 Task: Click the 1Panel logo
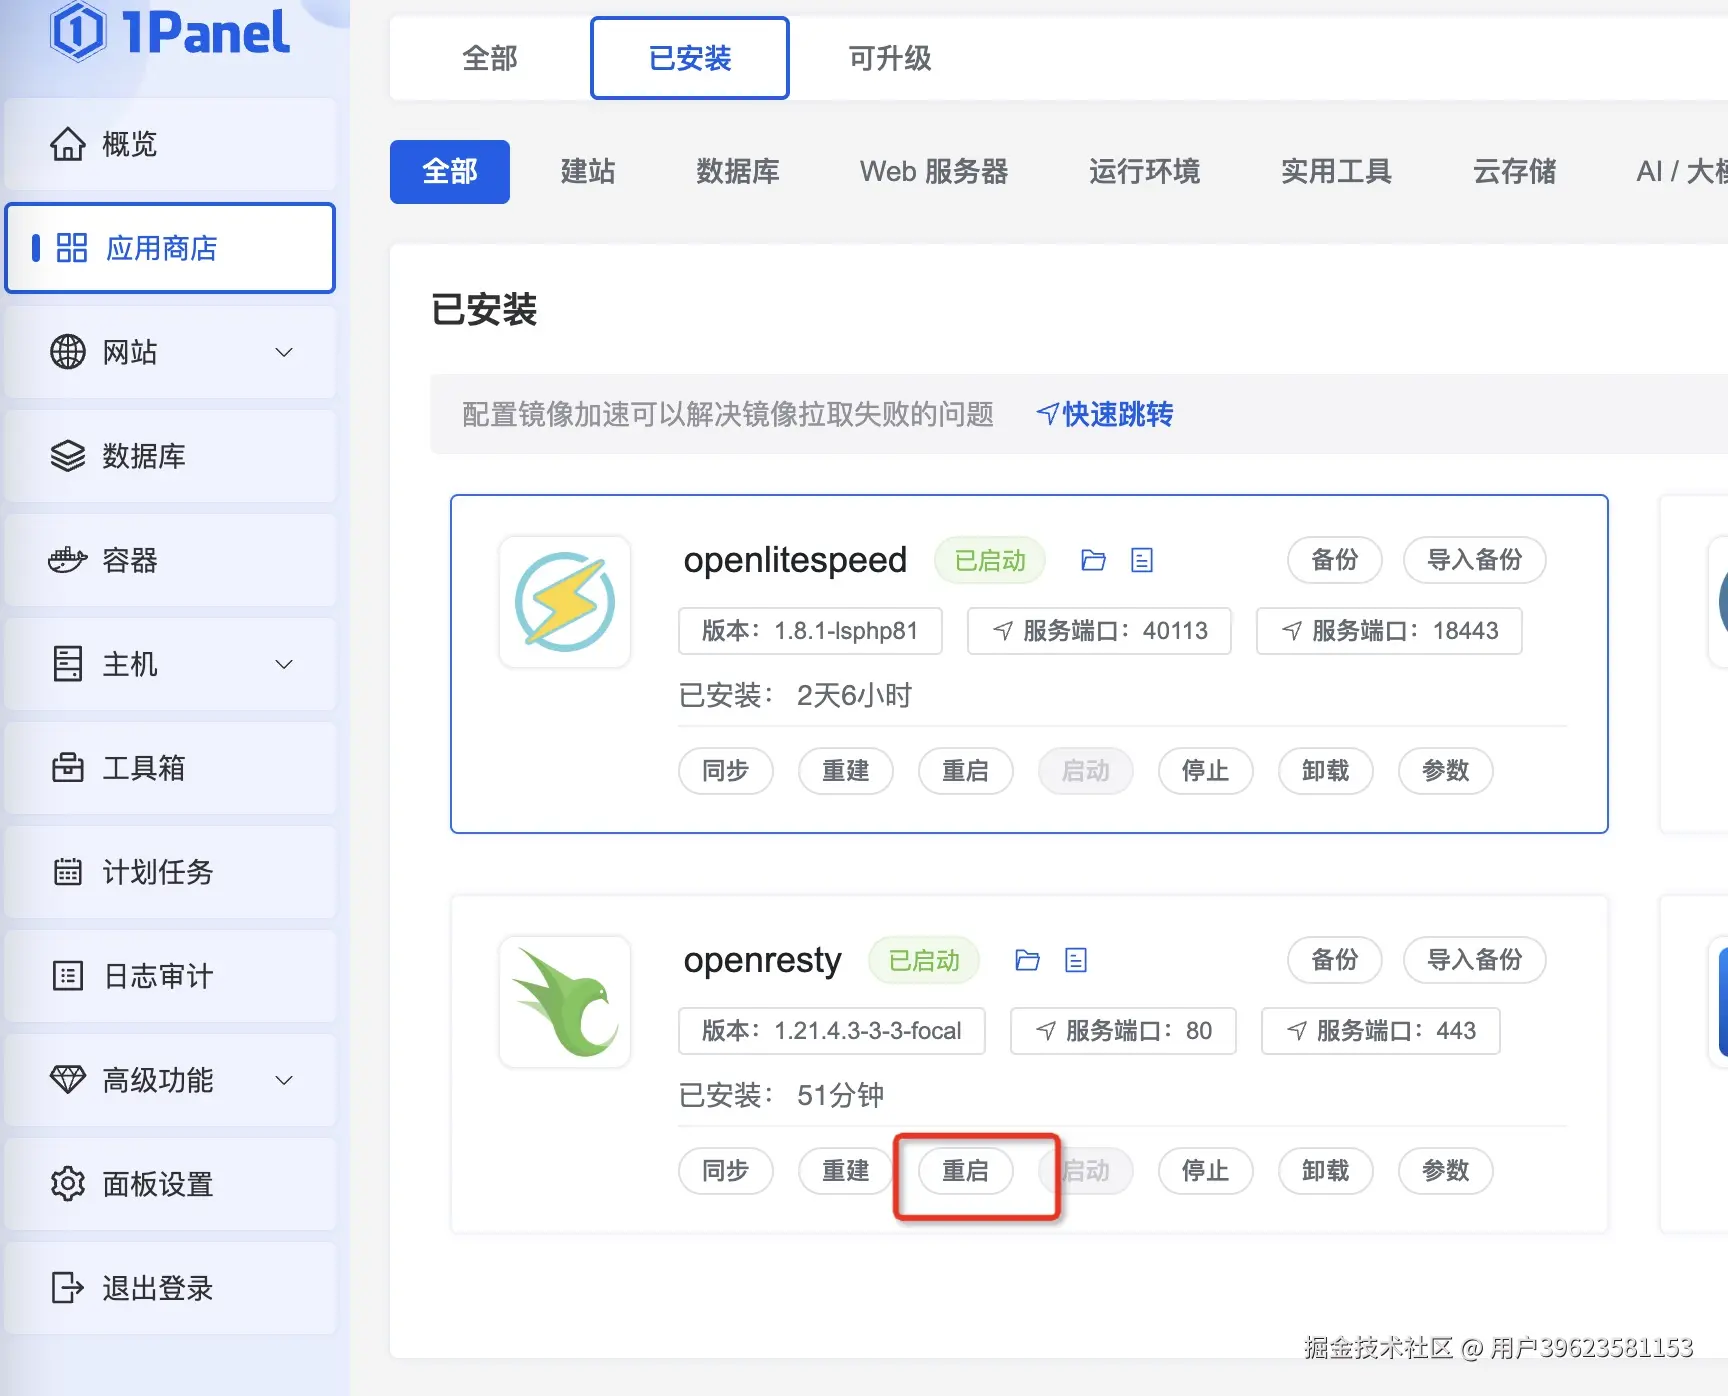pos(170,32)
